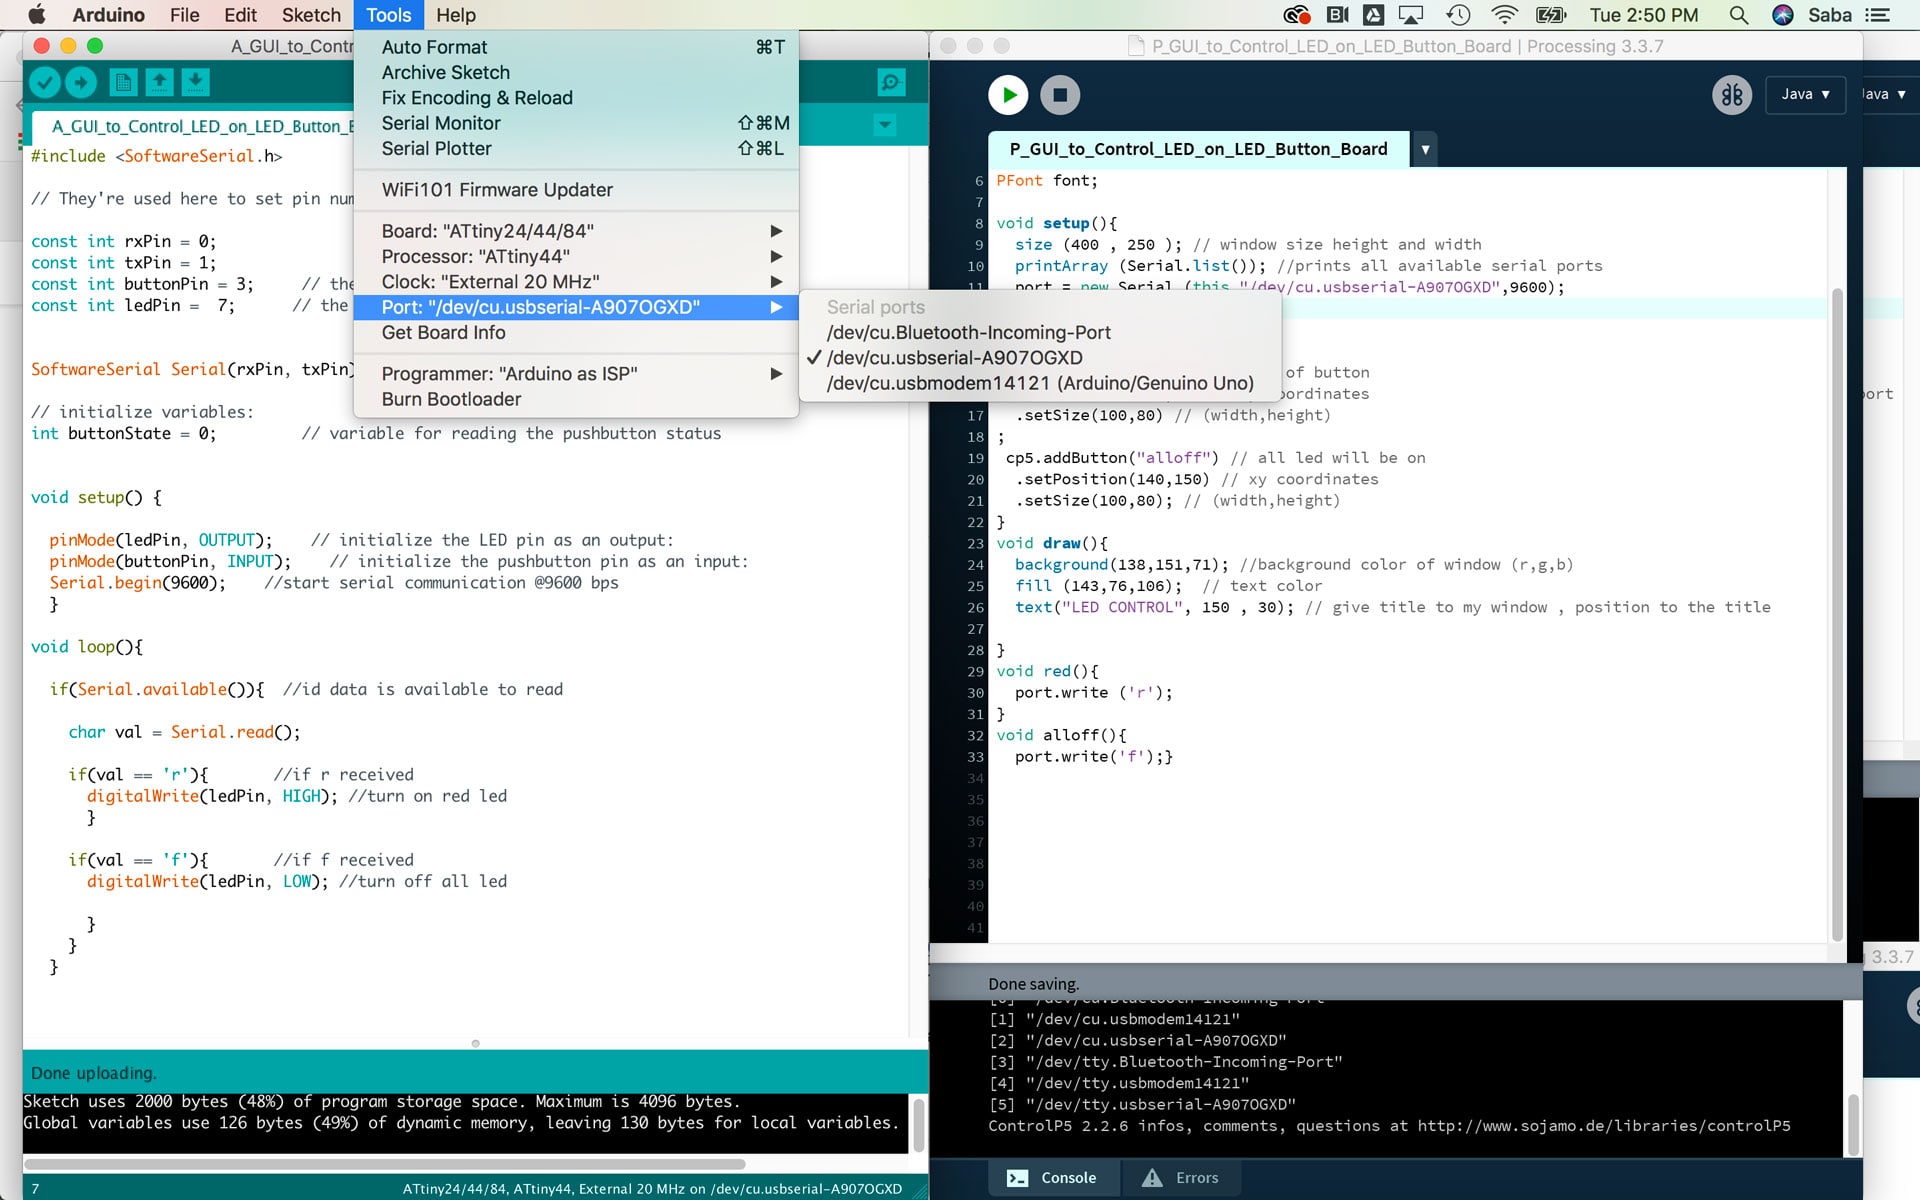Click the 'void loop(){' line in Arduino

tap(87, 647)
